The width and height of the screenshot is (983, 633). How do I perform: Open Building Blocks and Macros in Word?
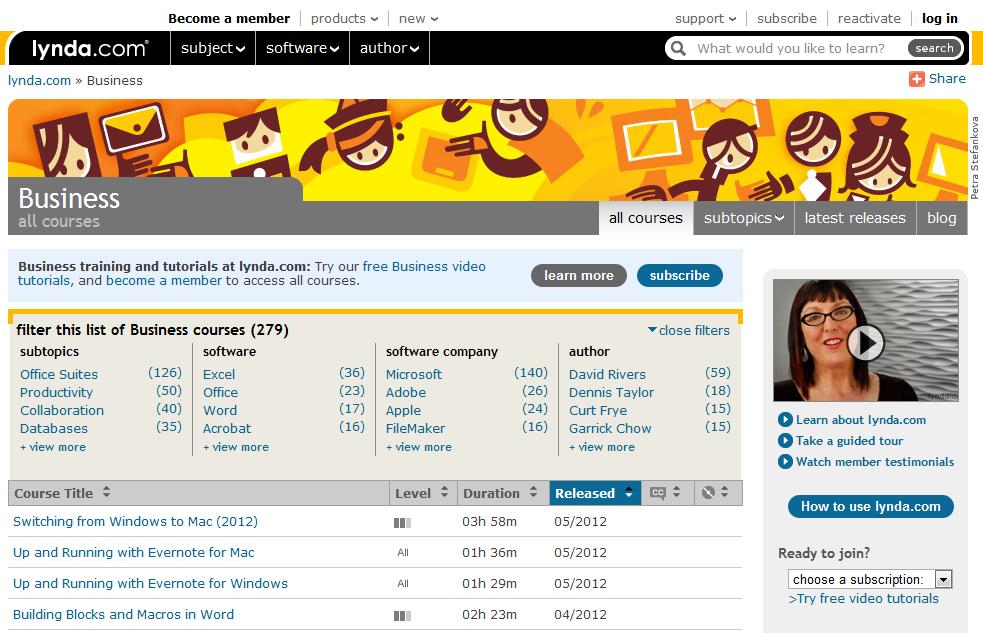coord(124,614)
